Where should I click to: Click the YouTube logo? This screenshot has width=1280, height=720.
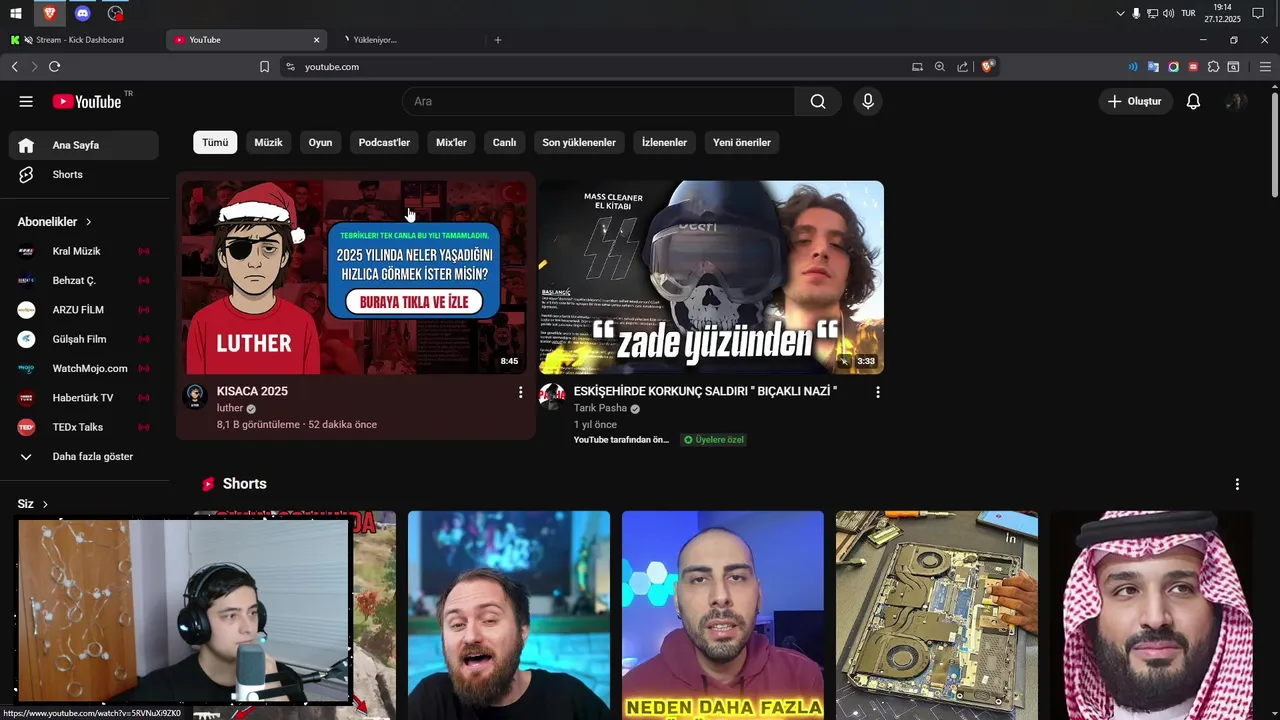coord(87,101)
